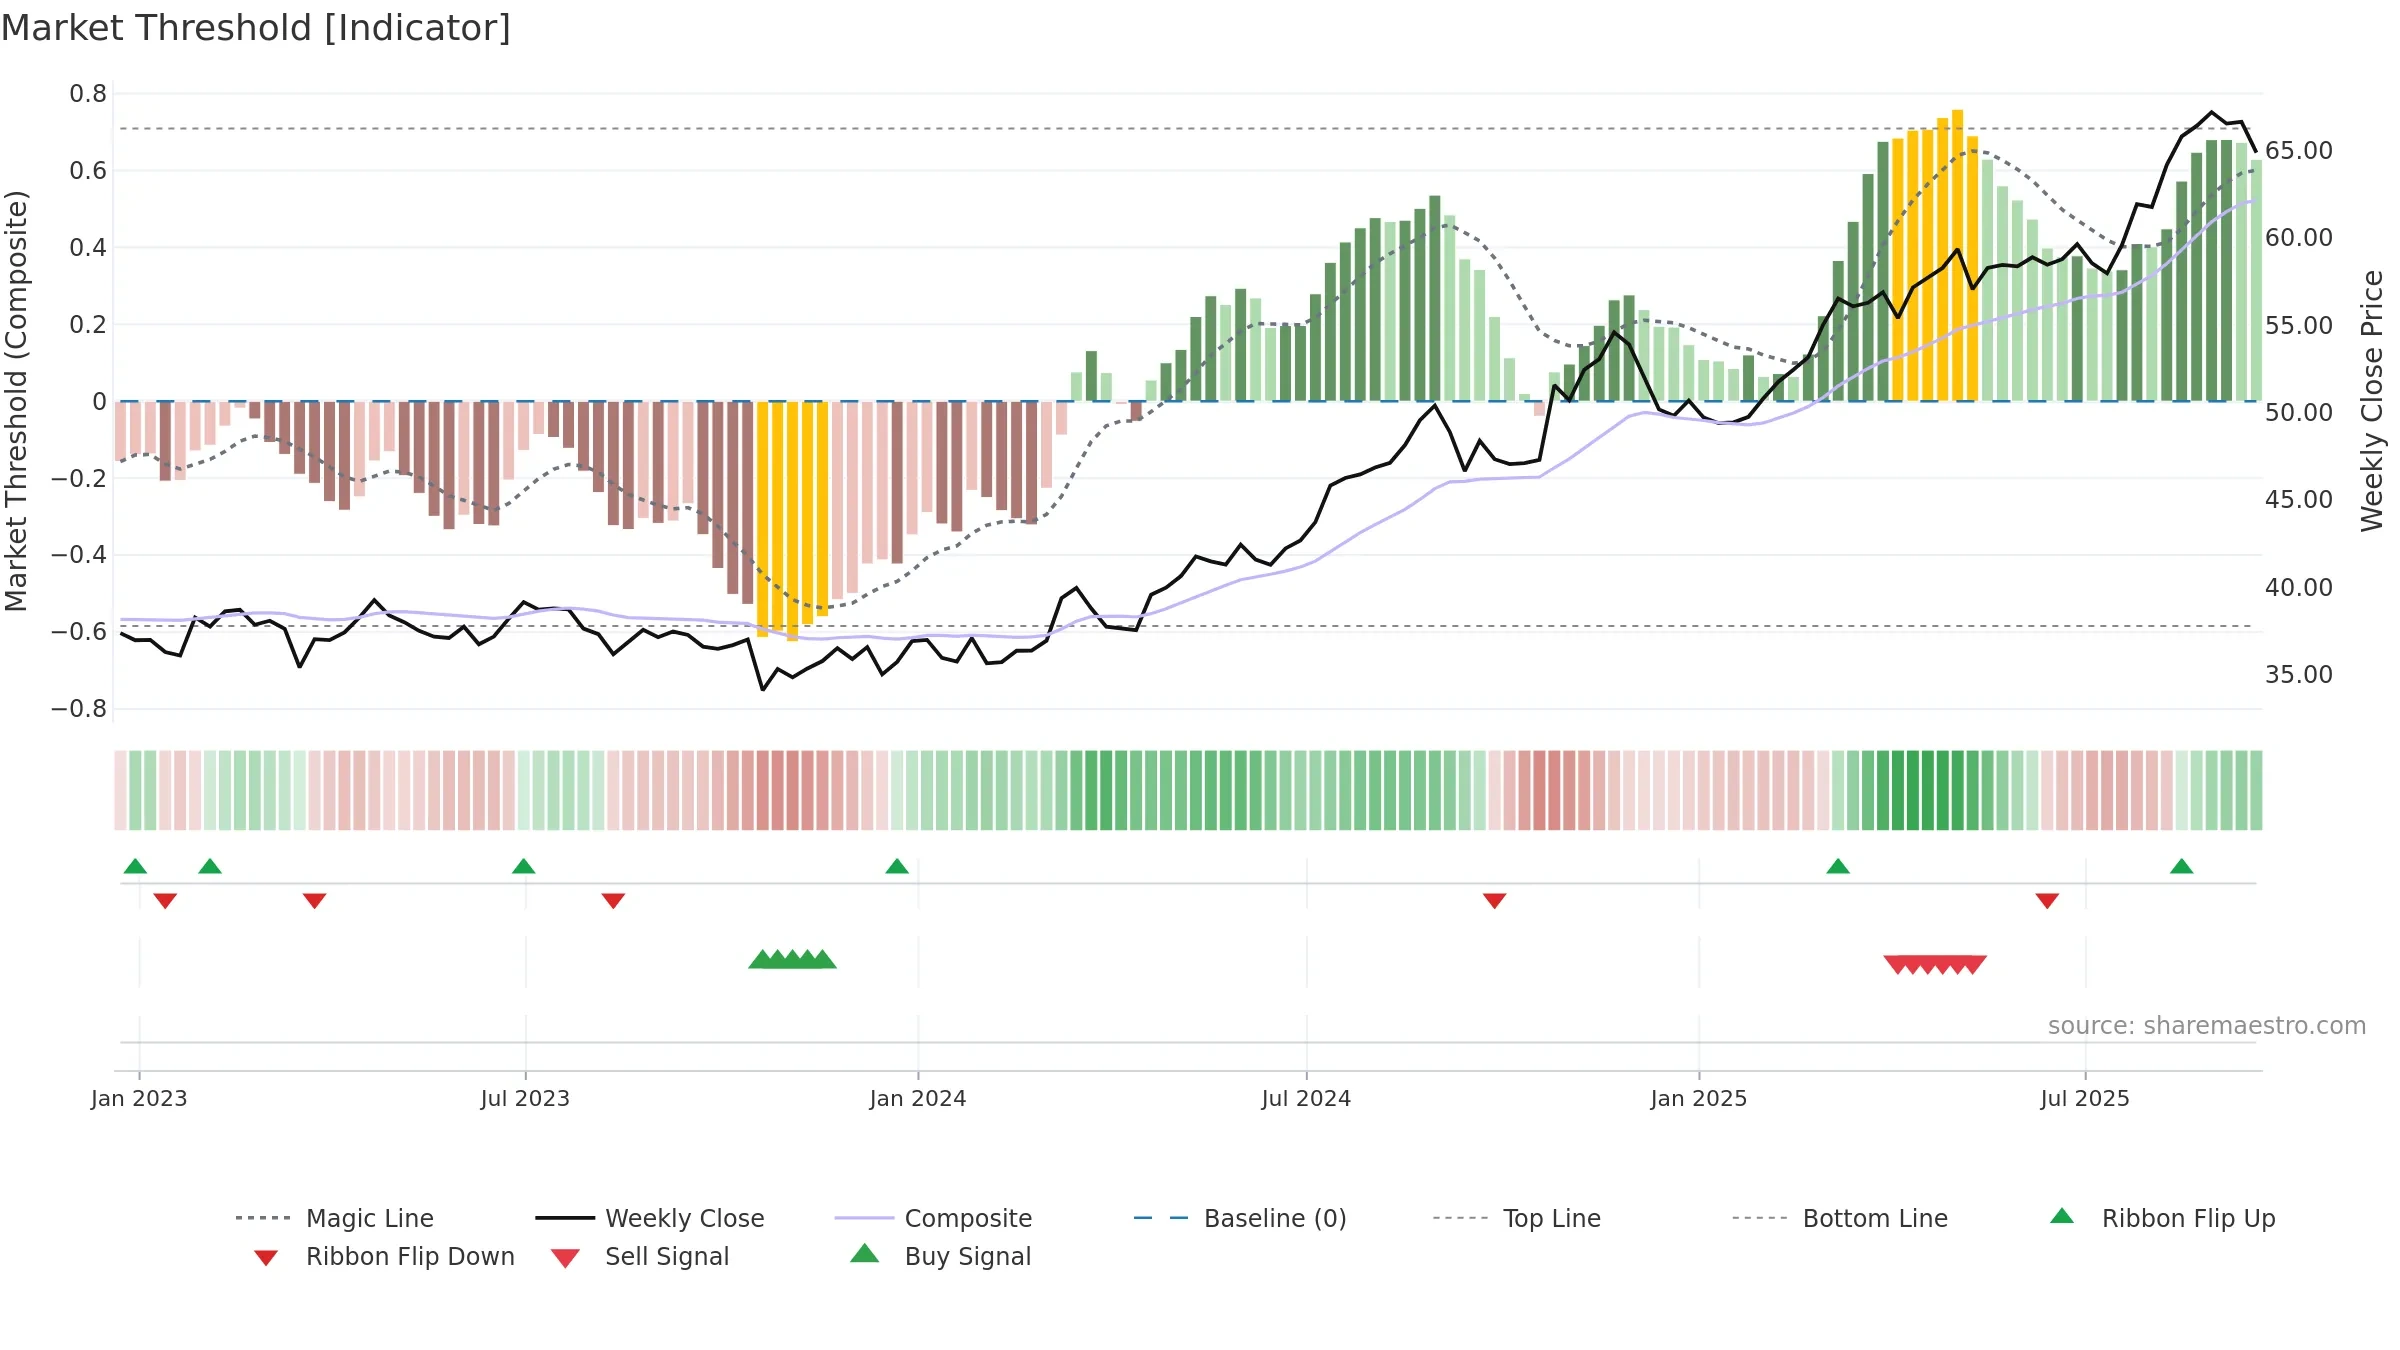Click the 65.00 price tick label
This screenshot has height=1350, width=2400.
click(x=2299, y=151)
